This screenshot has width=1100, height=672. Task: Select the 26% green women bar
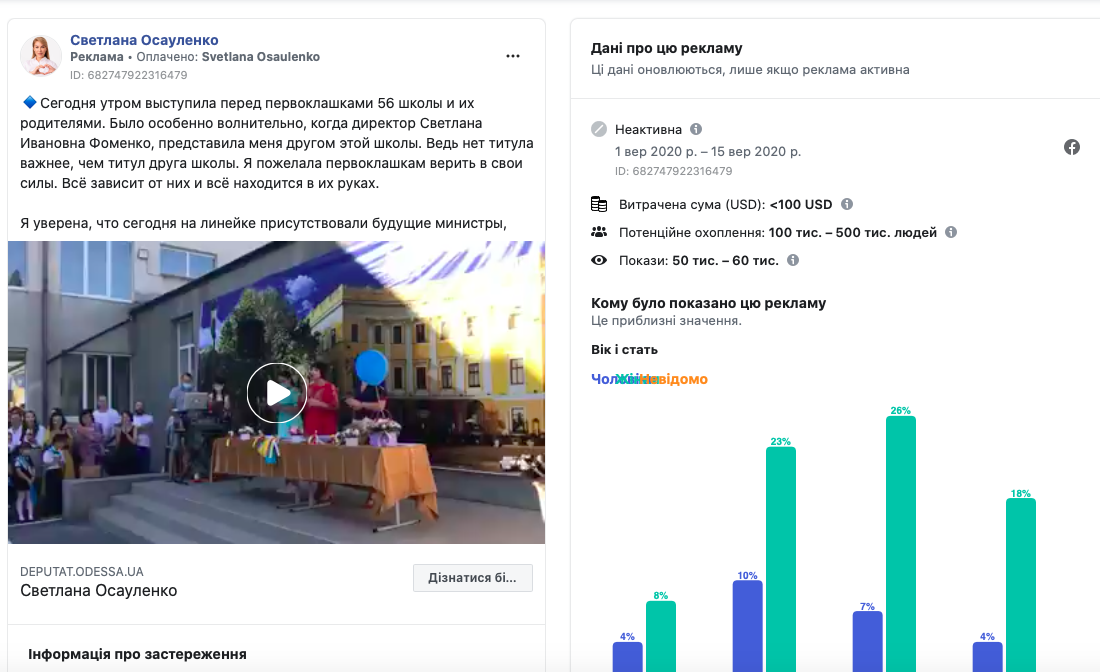[x=900, y=540]
